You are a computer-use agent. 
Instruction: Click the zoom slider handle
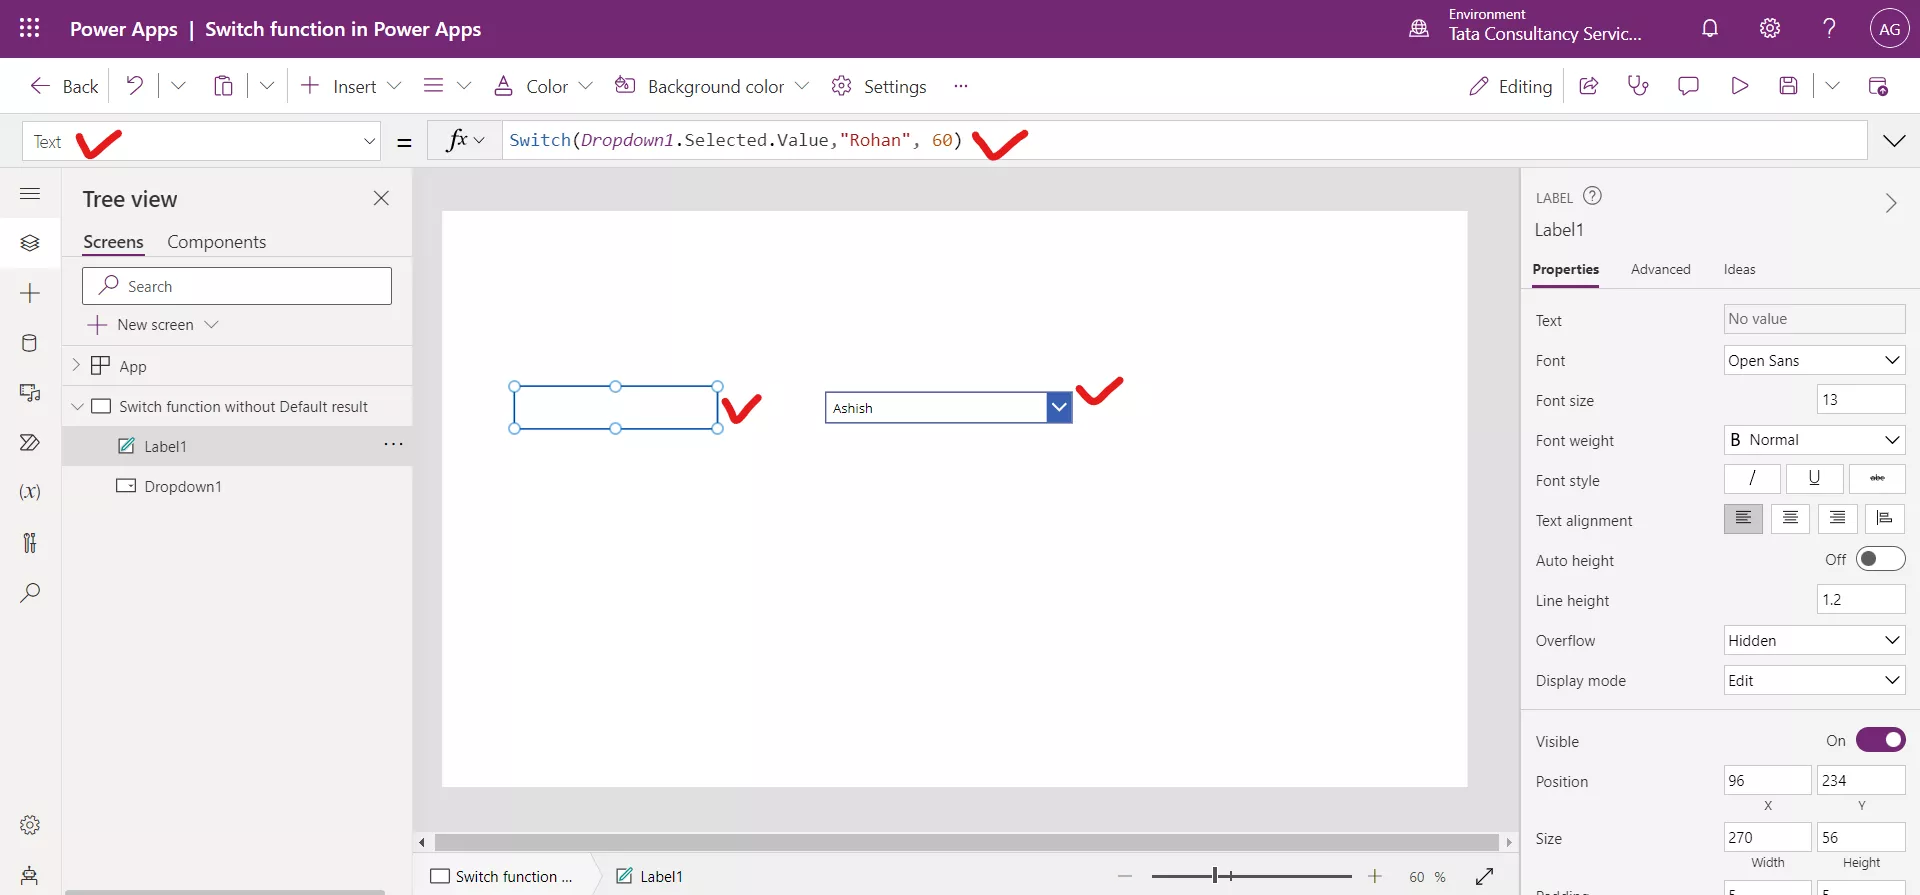point(1215,876)
